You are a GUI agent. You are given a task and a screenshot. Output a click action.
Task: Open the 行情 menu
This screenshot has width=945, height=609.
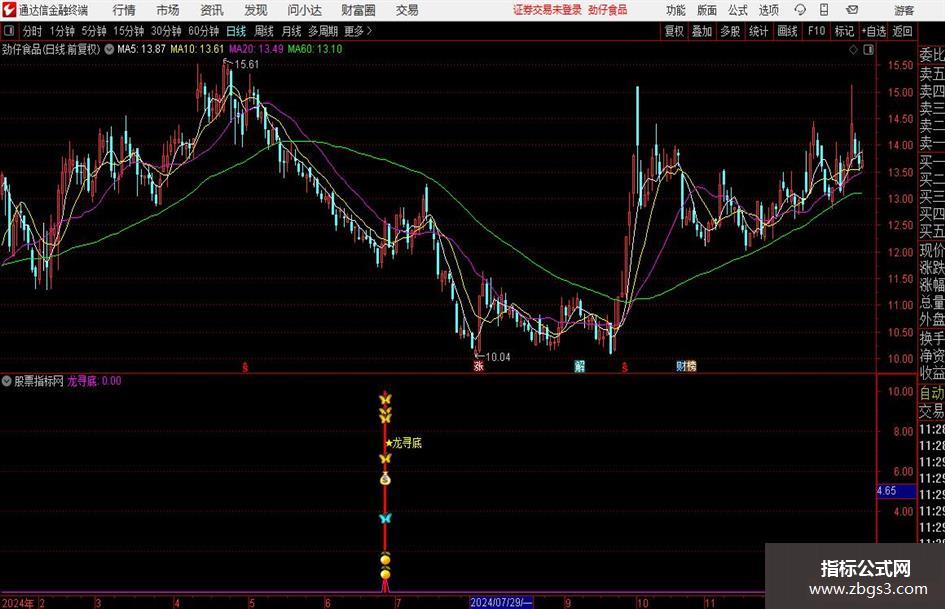click(124, 10)
